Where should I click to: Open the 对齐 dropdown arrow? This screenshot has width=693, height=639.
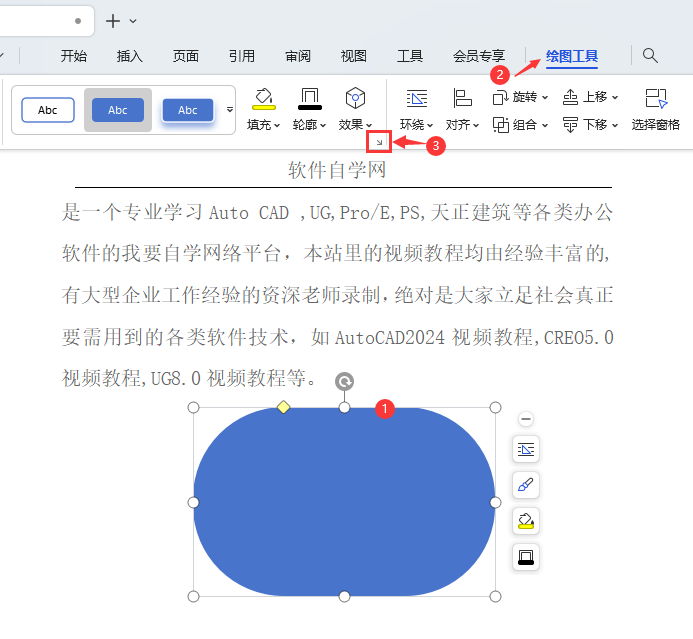(476, 126)
